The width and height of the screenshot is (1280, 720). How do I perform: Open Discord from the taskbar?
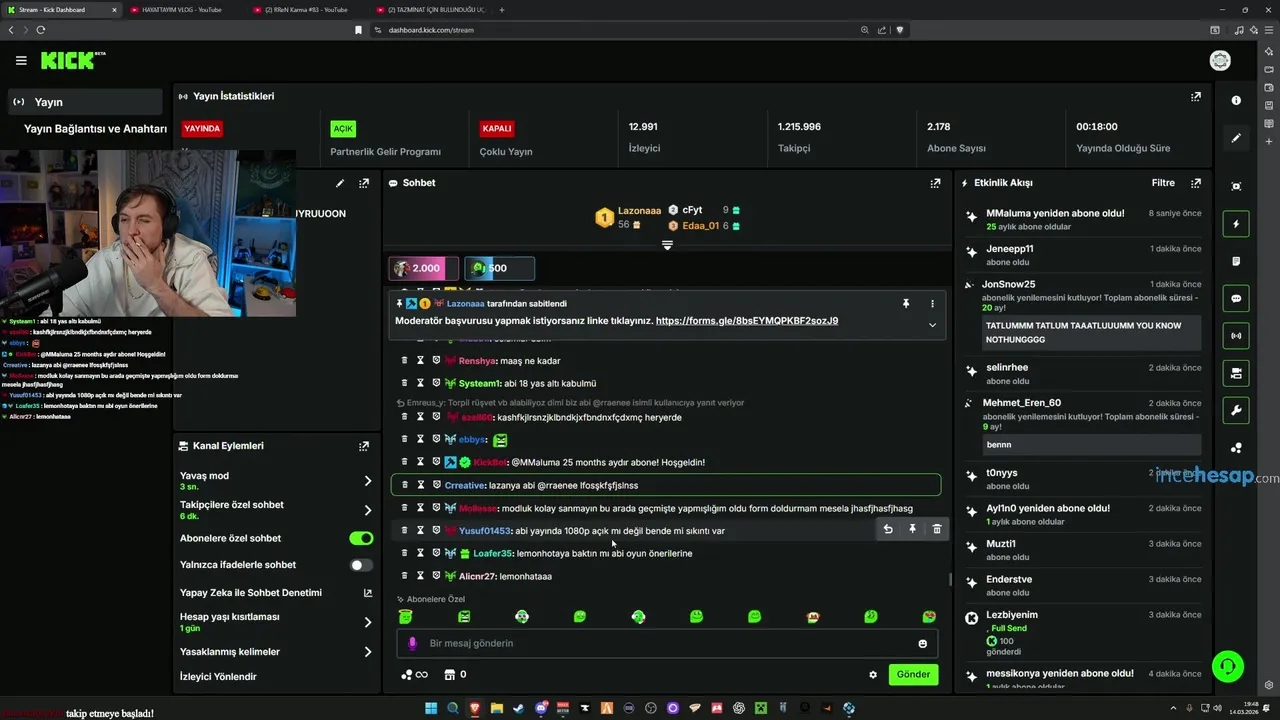(x=541, y=708)
